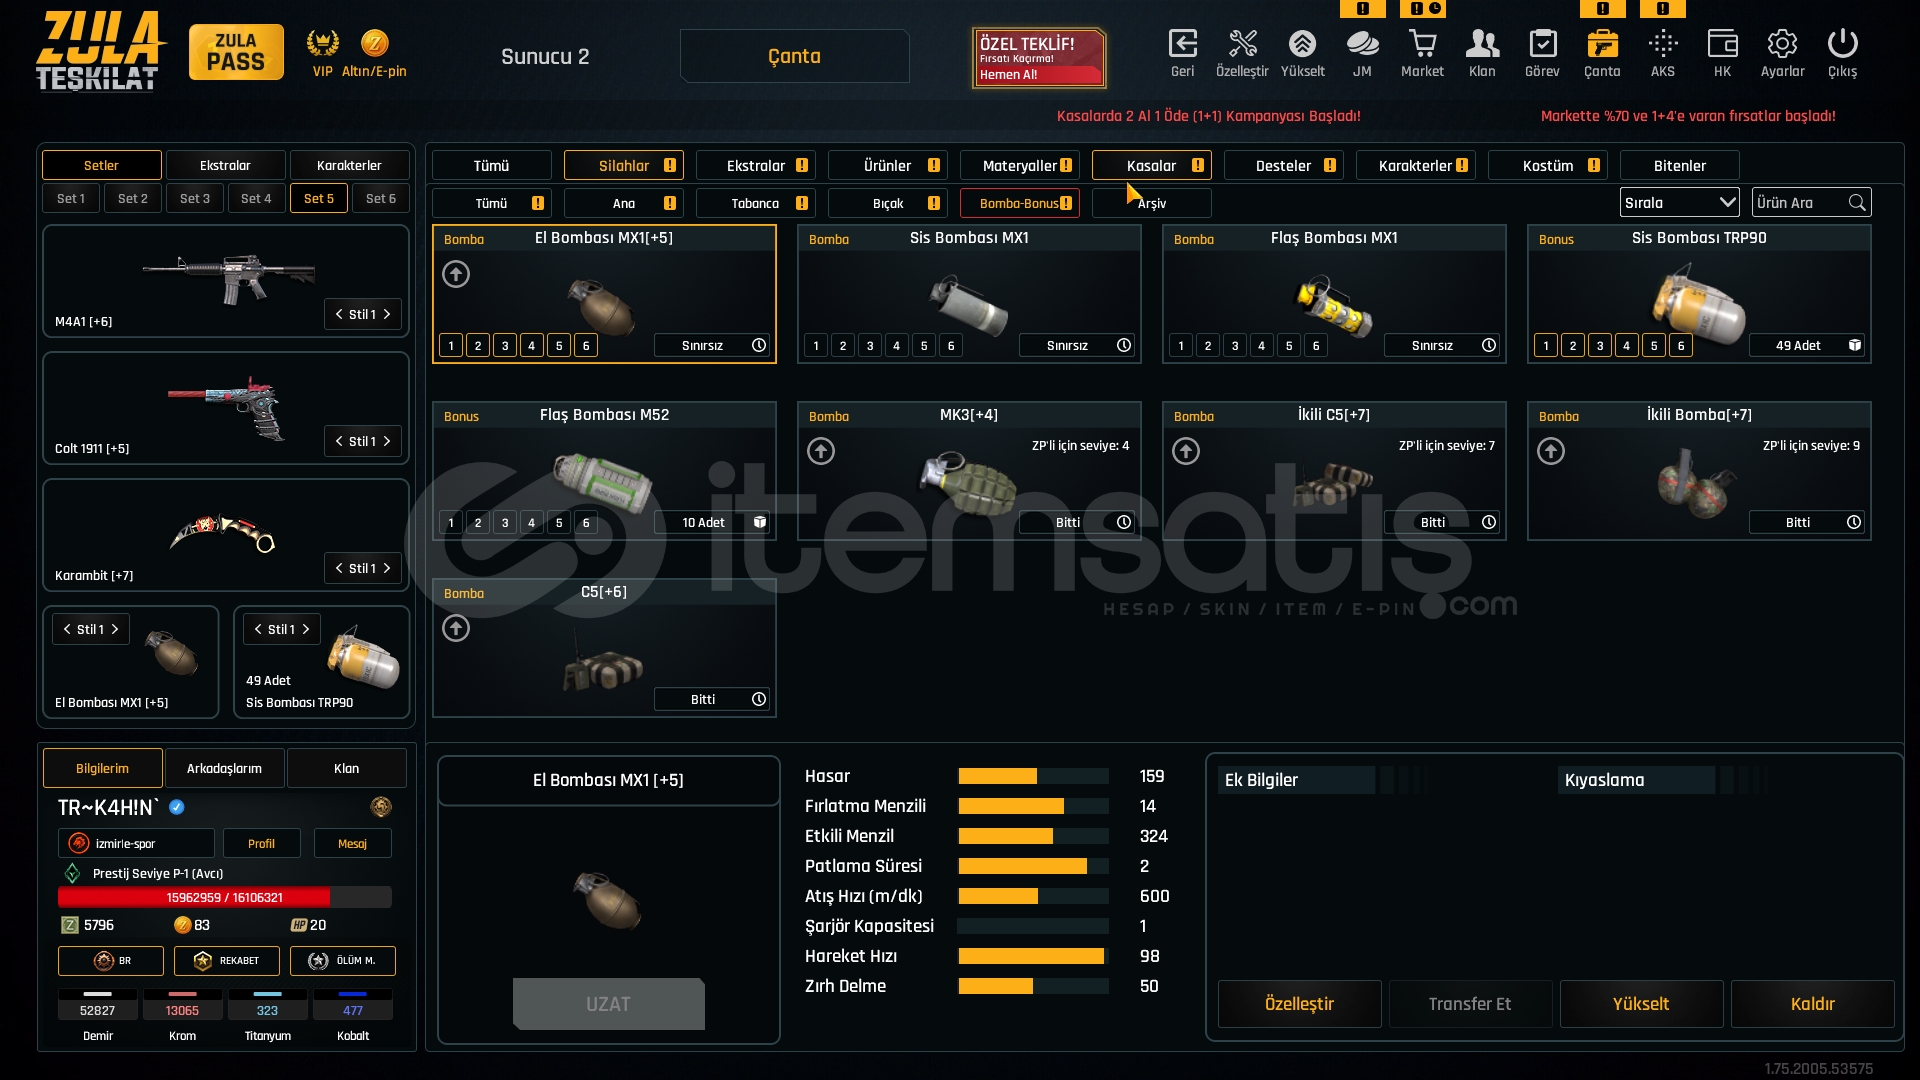The height and width of the screenshot is (1080, 1920).
Task: Toggle set slot 2 on Sis Bombası TRP90
Action: click(1573, 345)
